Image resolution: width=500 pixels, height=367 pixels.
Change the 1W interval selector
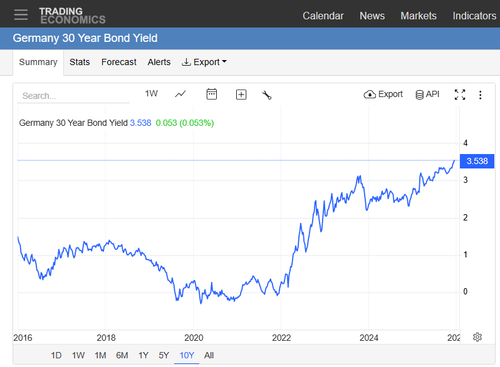tap(151, 94)
